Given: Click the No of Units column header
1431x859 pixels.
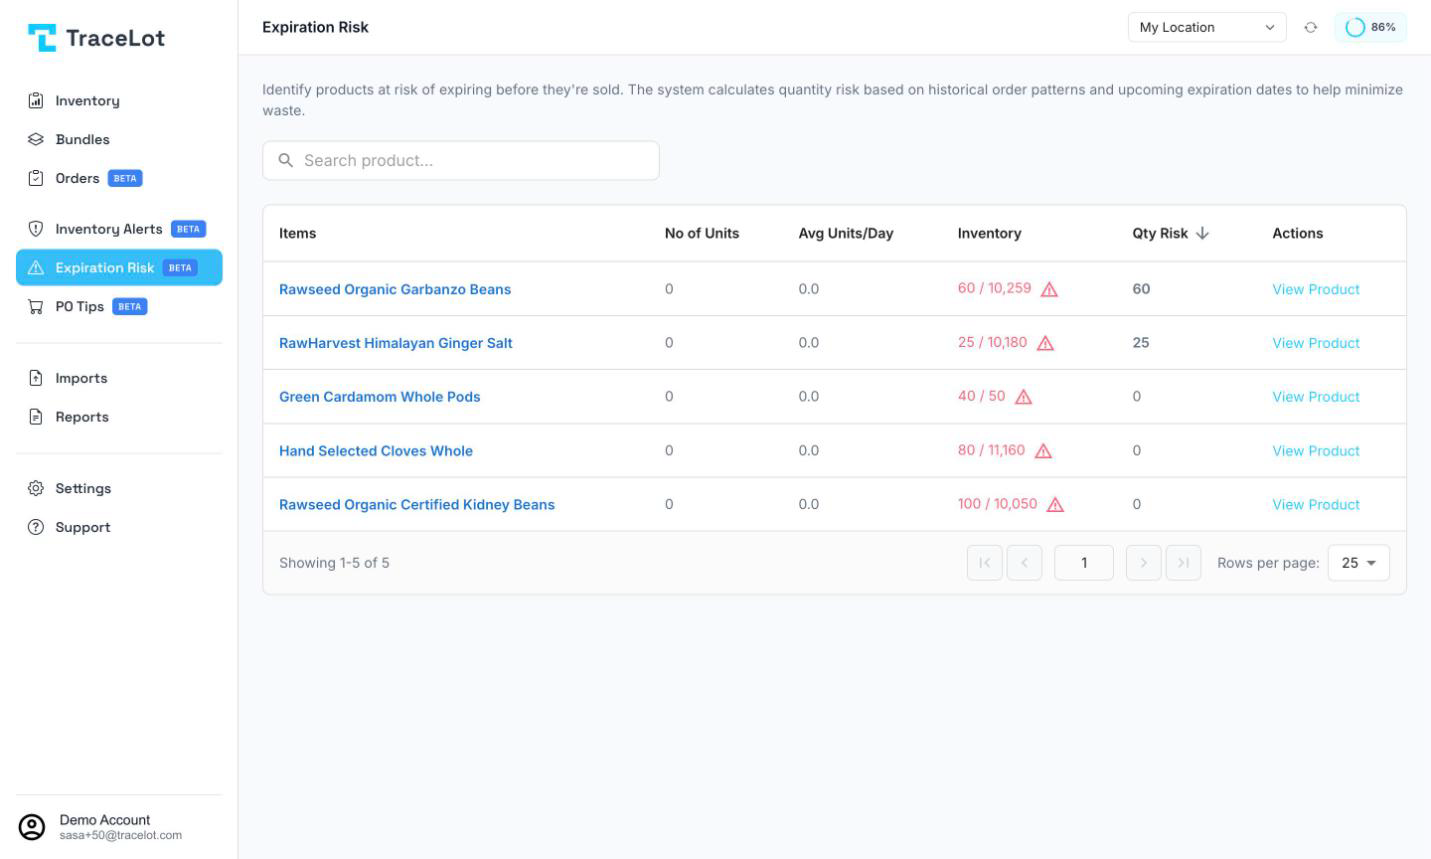Looking at the screenshot, I should point(702,233).
